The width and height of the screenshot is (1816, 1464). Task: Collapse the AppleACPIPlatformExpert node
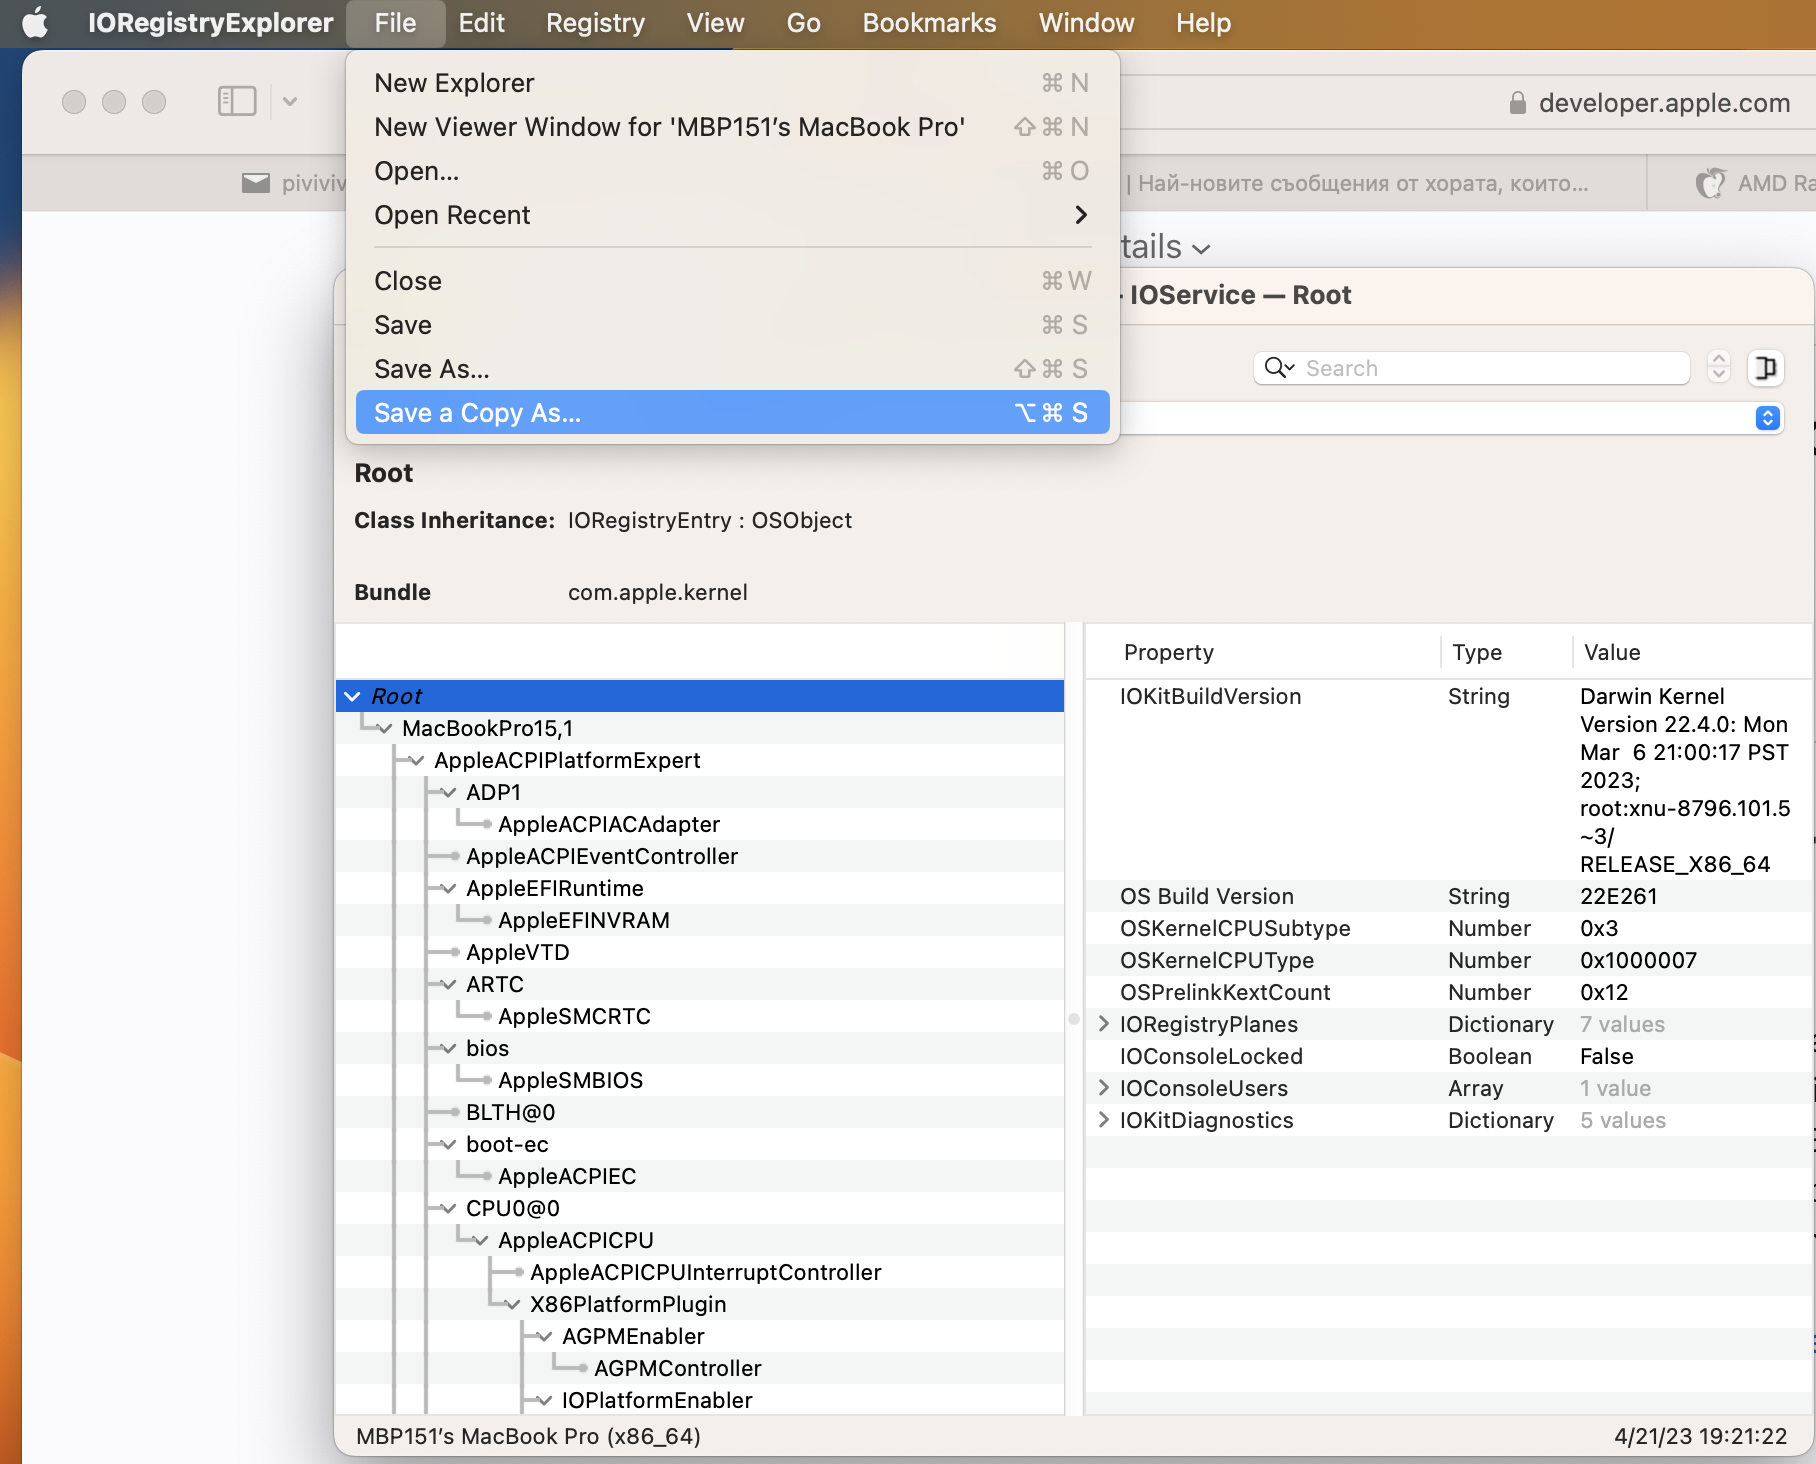tap(417, 761)
